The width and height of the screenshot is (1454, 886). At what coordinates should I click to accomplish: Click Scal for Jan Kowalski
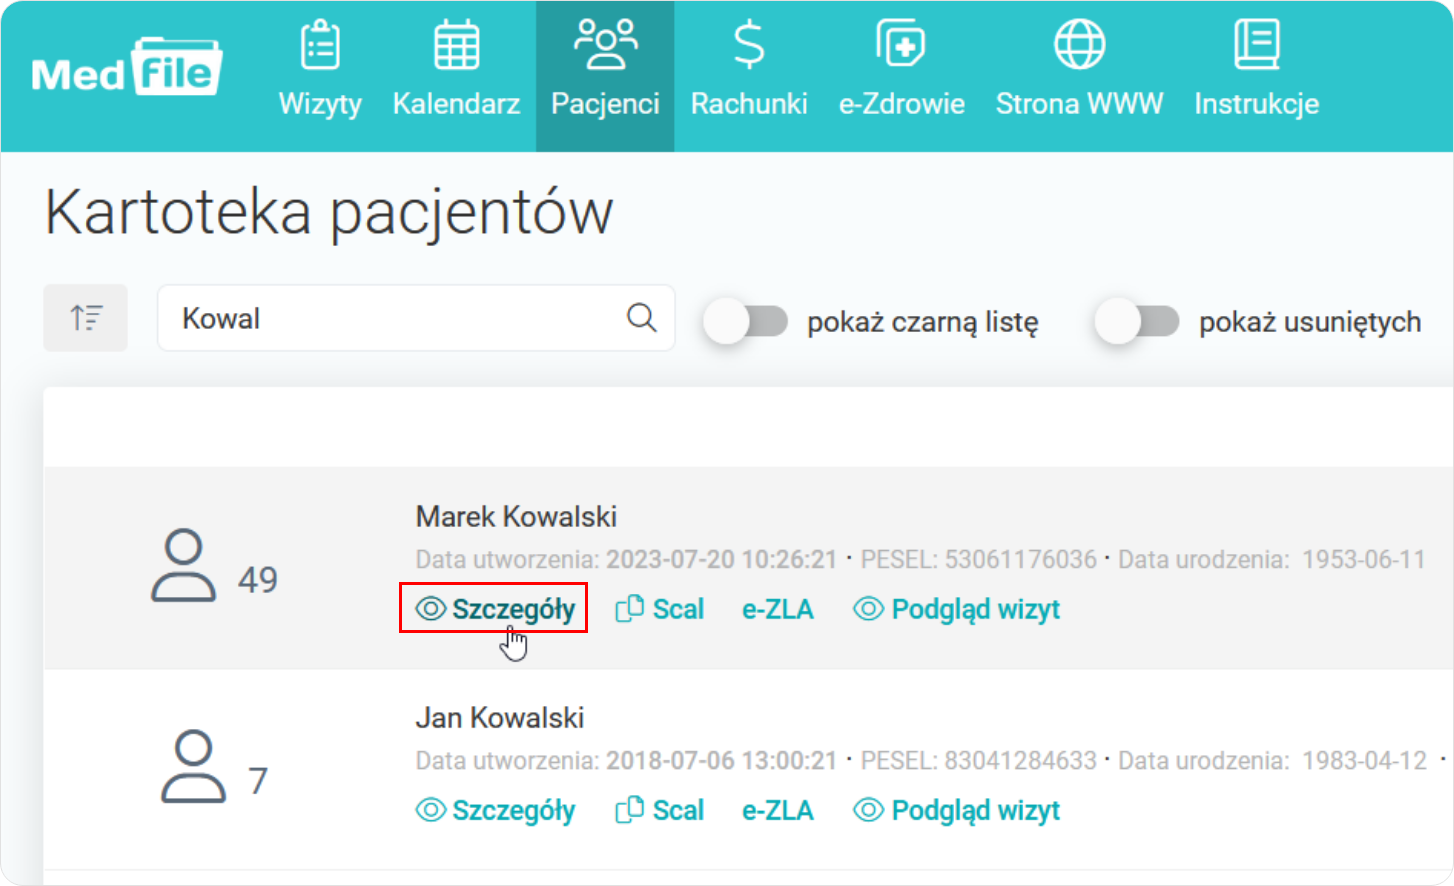(x=659, y=810)
